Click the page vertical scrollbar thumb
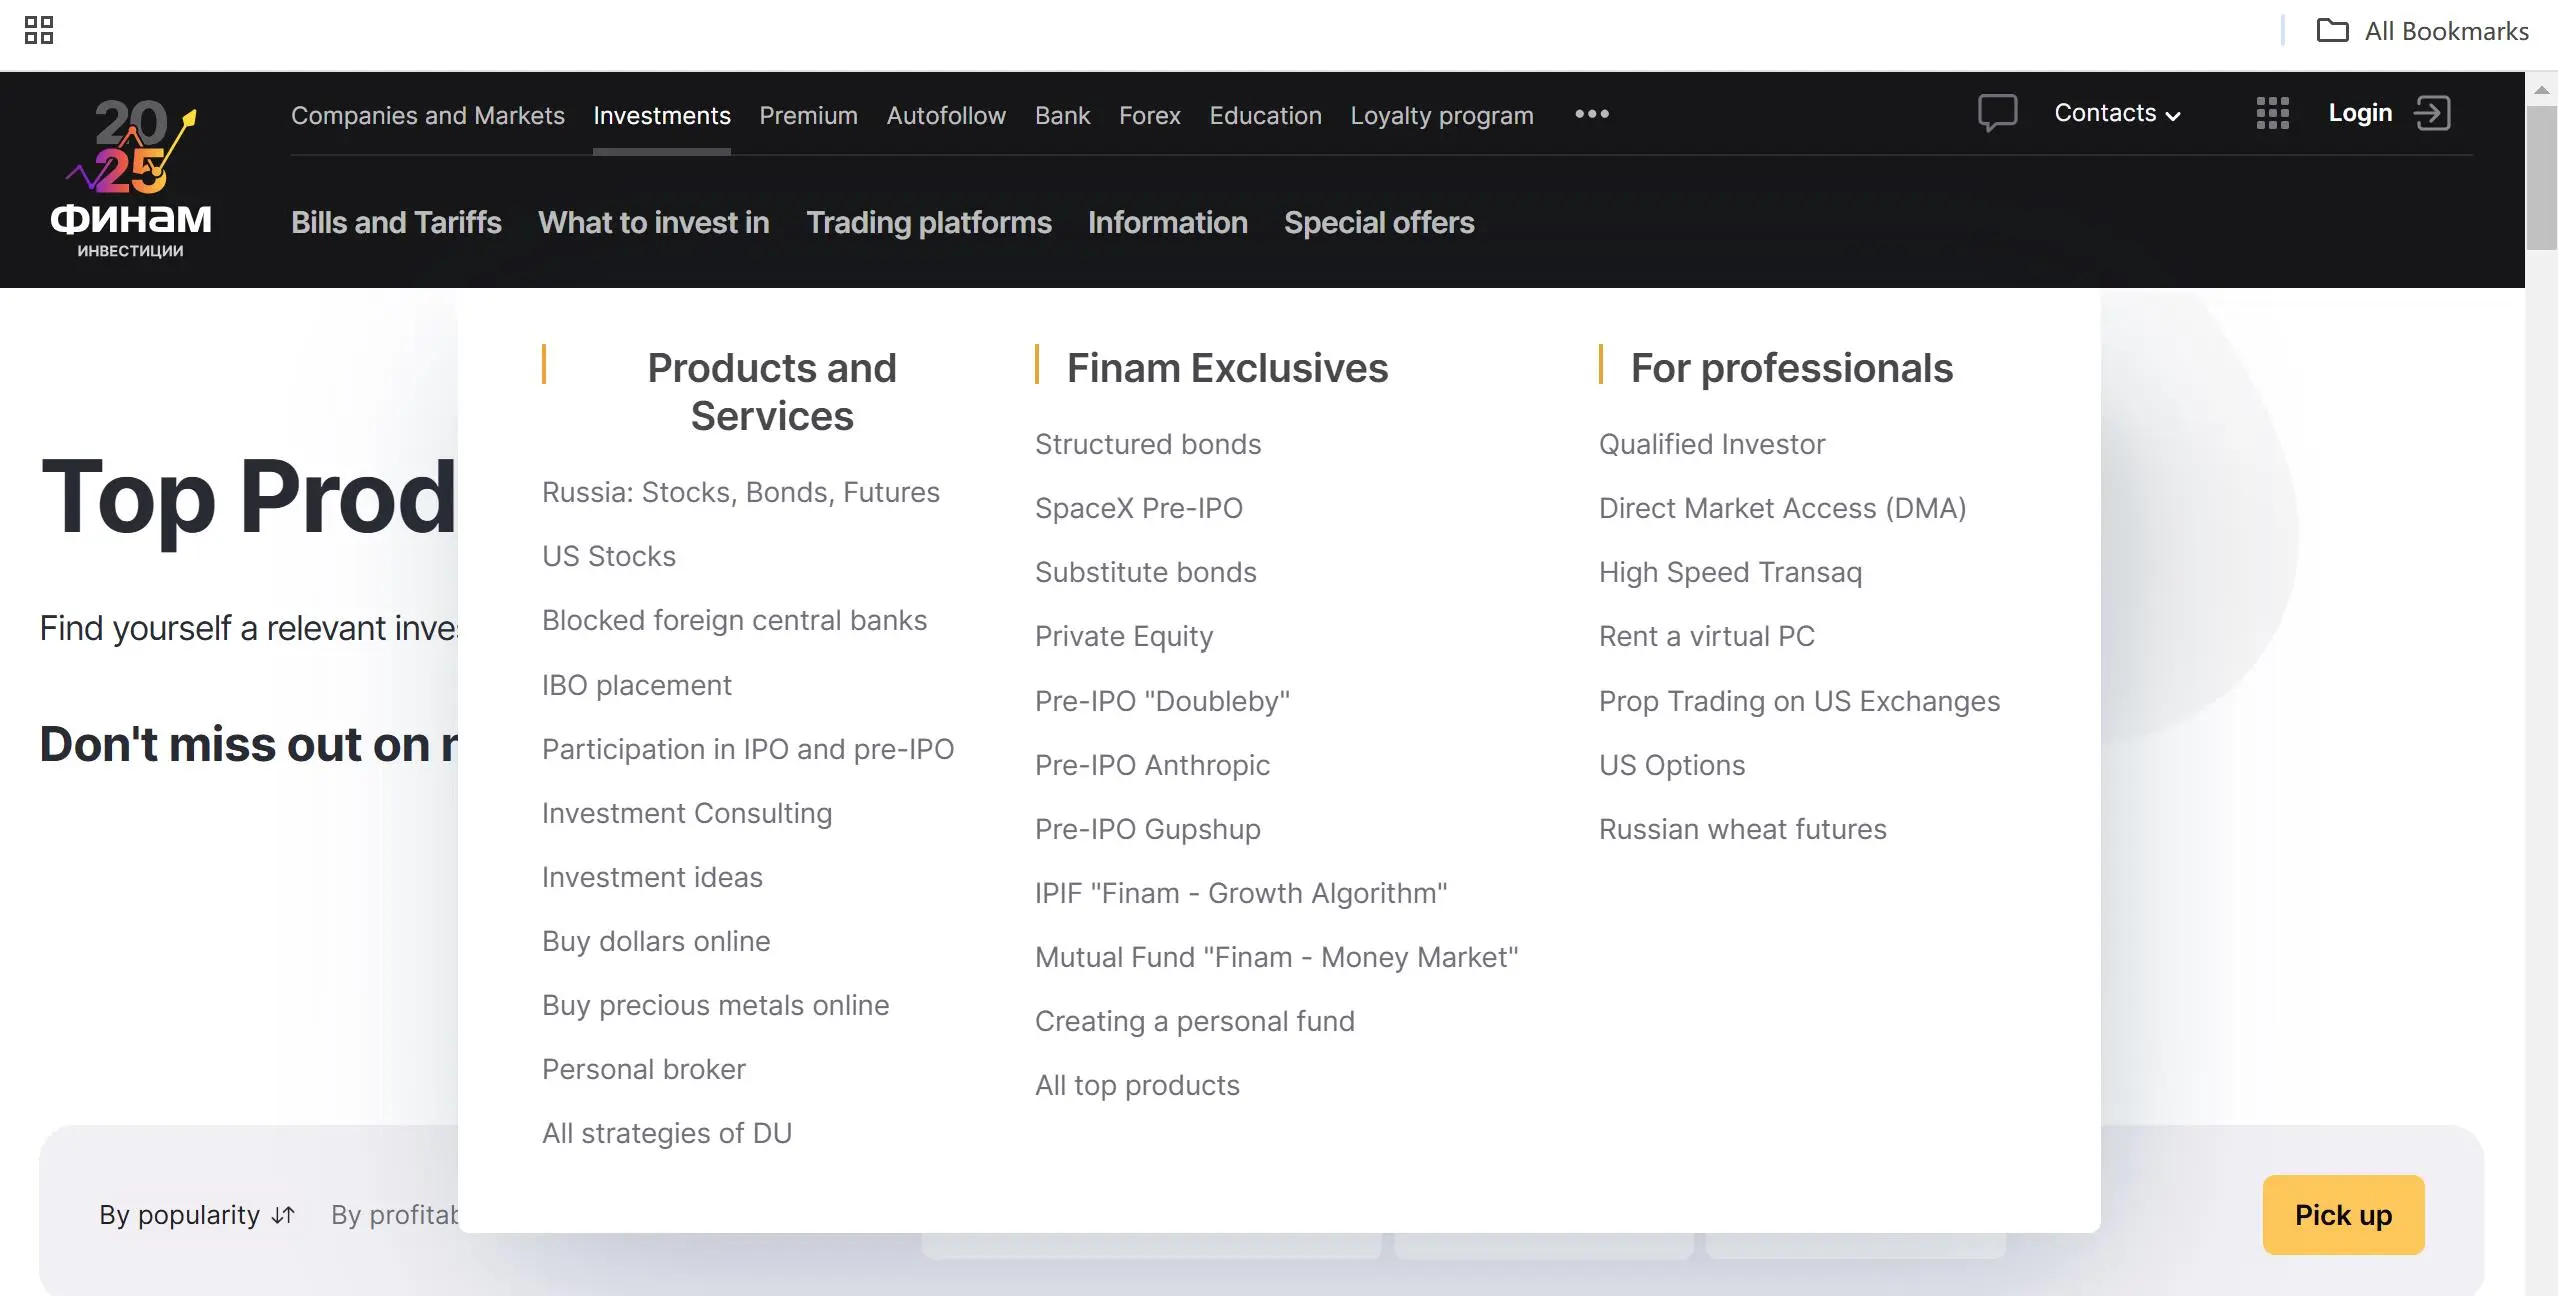 (2541, 178)
